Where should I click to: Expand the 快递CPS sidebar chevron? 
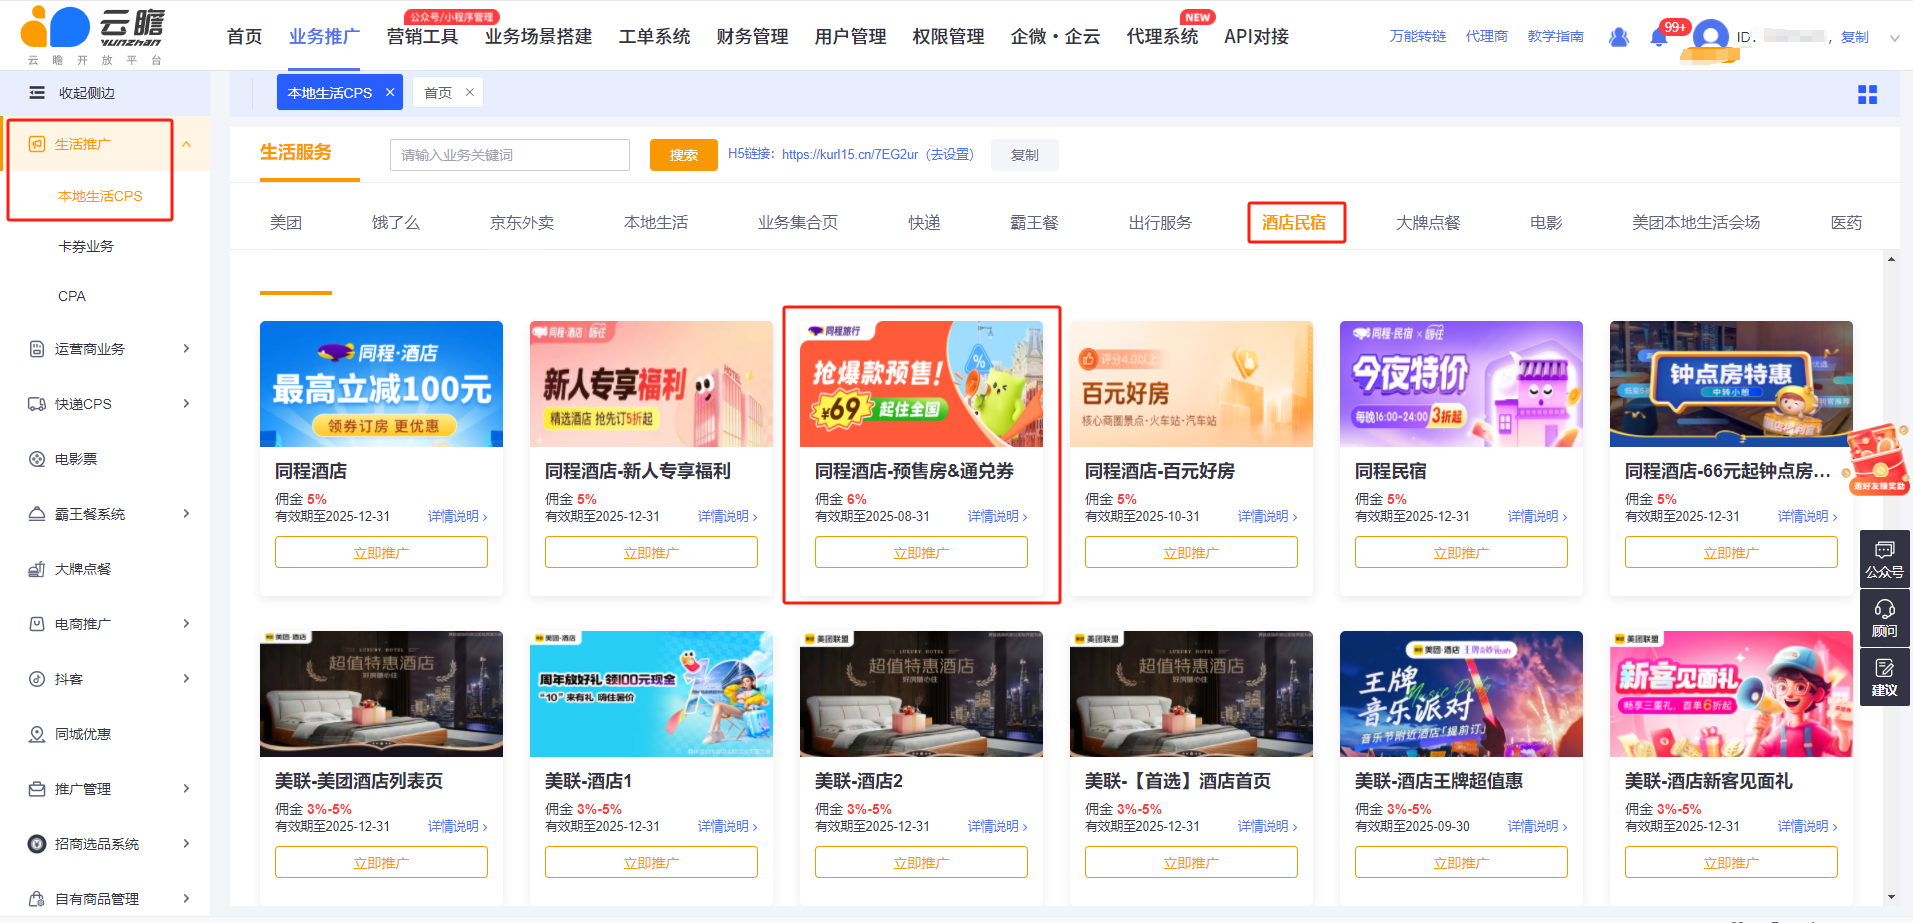pos(187,404)
